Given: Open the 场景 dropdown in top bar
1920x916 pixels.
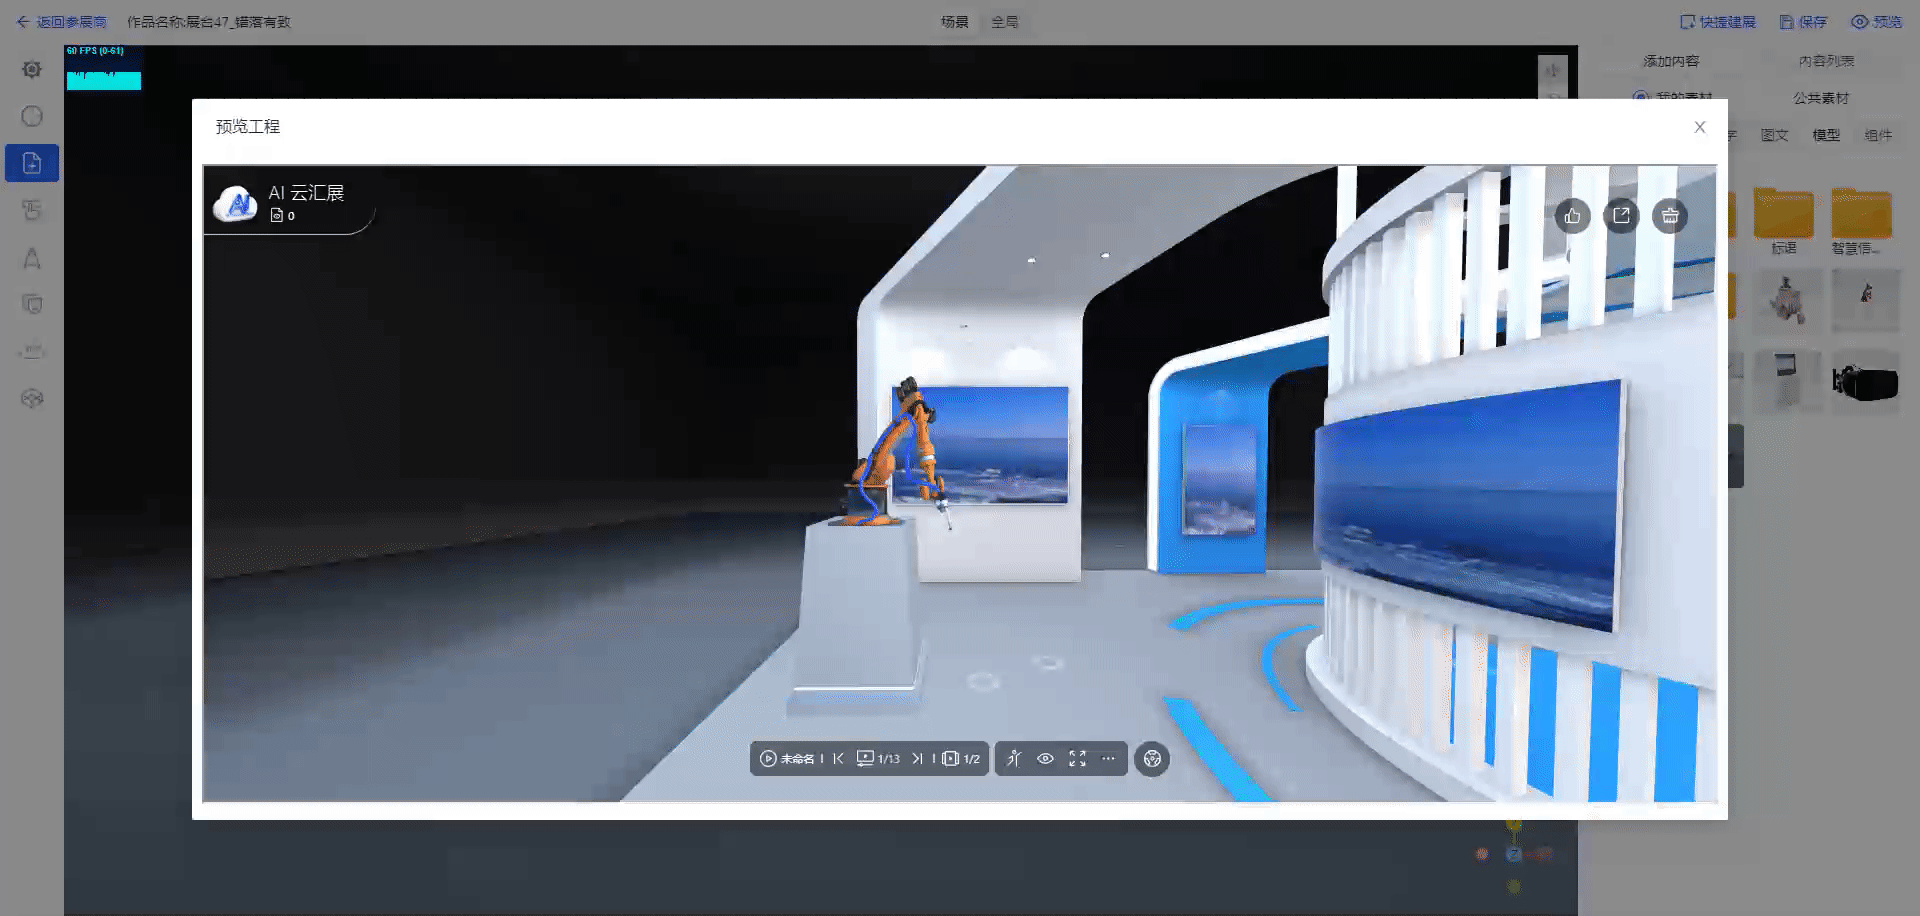Looking at the screenshot, I should (955, 21).
